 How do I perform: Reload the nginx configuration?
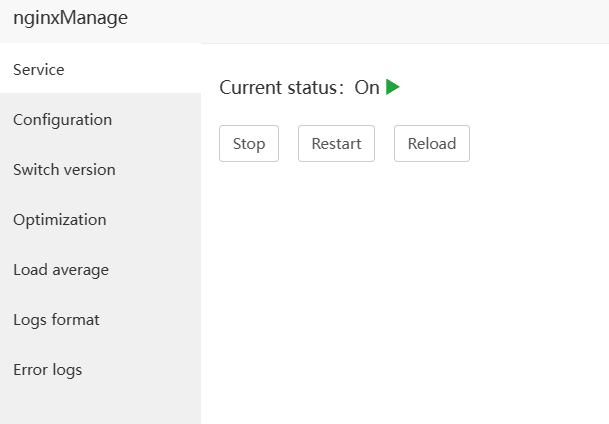pyautogui.click(x=431, y=143)
